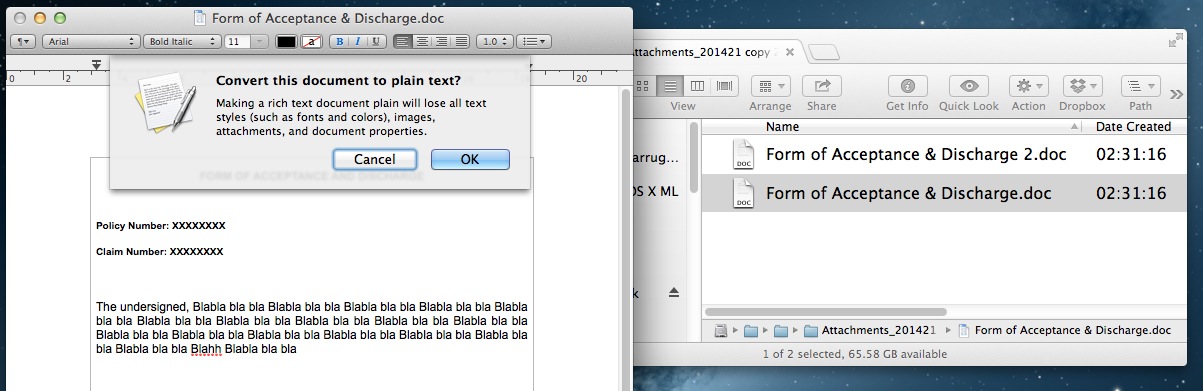Open the paragraph styles dropdown
The image size is (1203, 391).
coord(22,41)
